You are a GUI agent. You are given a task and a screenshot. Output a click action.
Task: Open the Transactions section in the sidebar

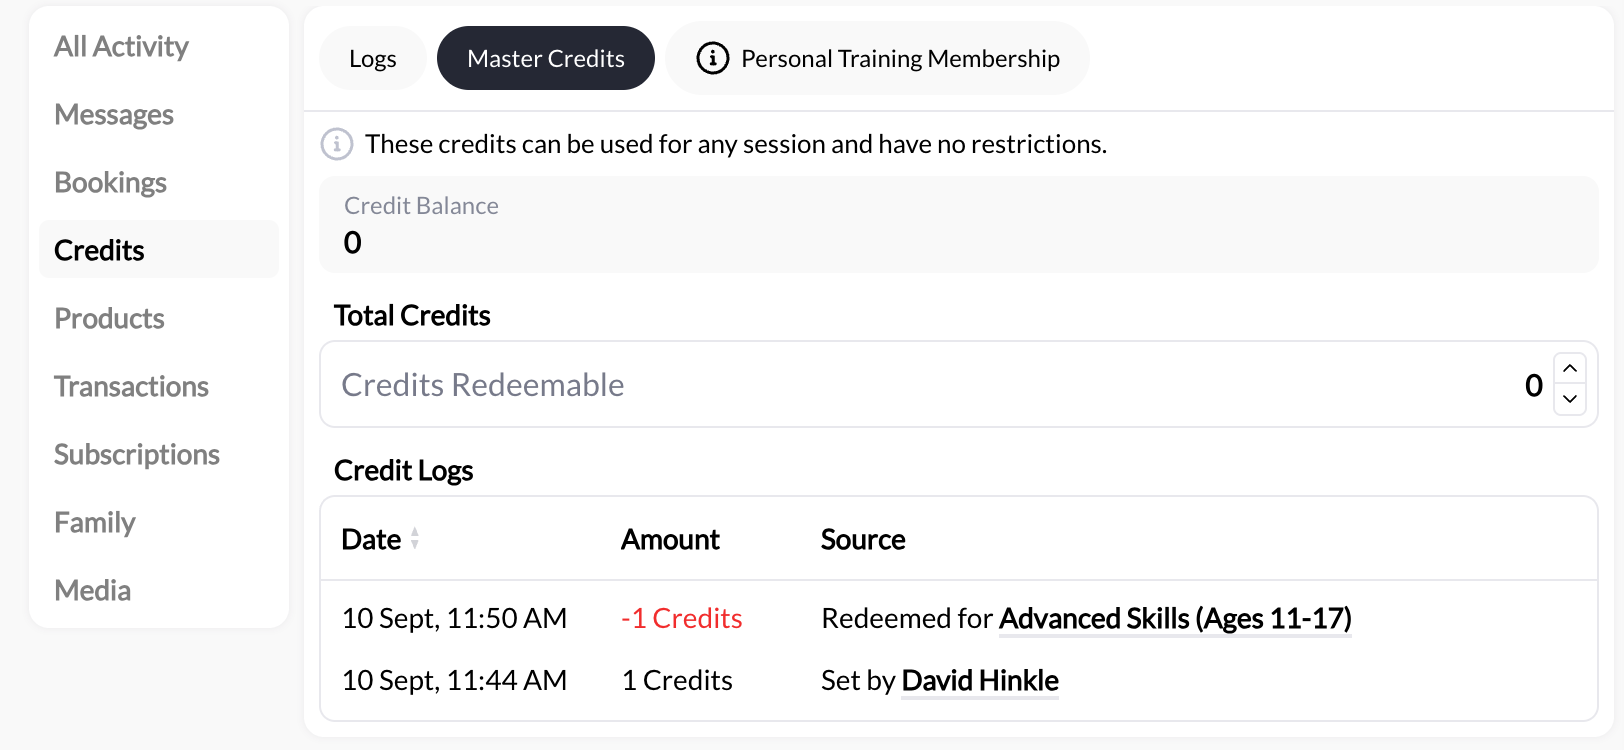[x=131, y=386]
